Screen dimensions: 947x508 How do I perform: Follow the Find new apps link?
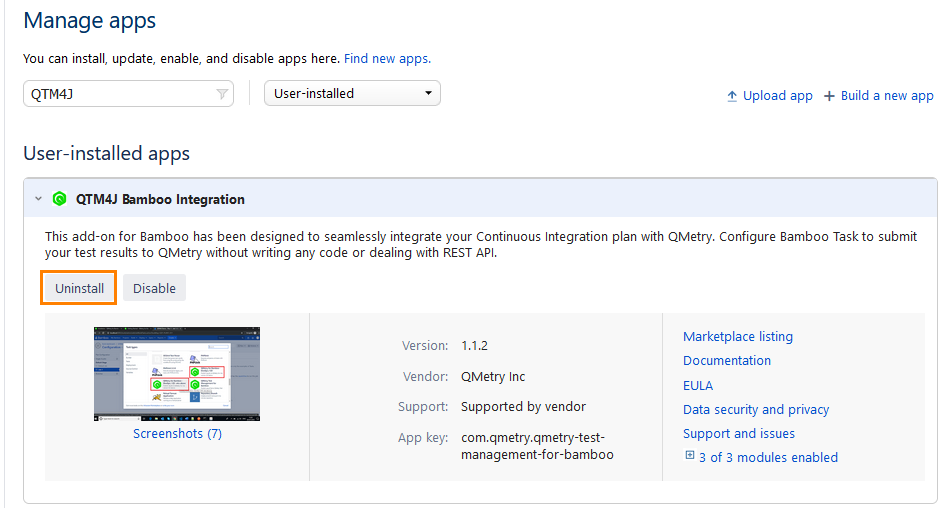(387, 59)
